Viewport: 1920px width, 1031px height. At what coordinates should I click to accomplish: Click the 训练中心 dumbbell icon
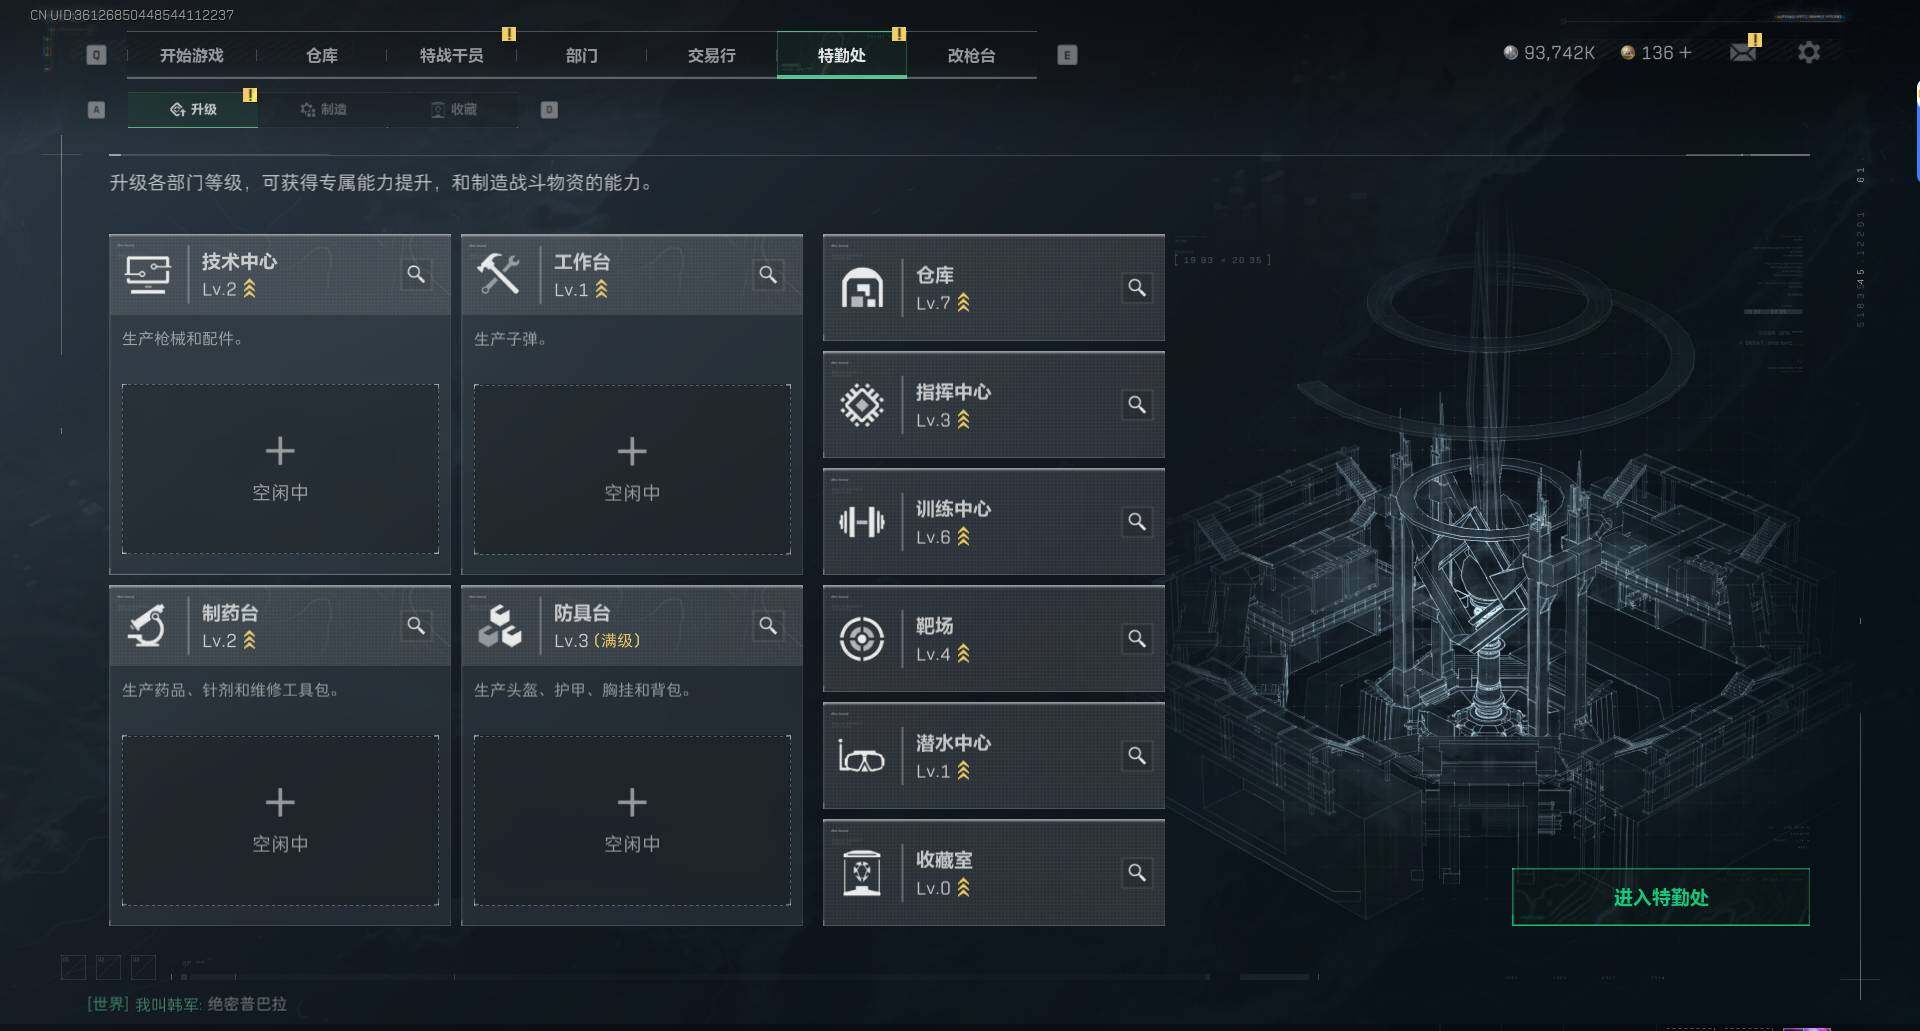(x=861, y=522)
